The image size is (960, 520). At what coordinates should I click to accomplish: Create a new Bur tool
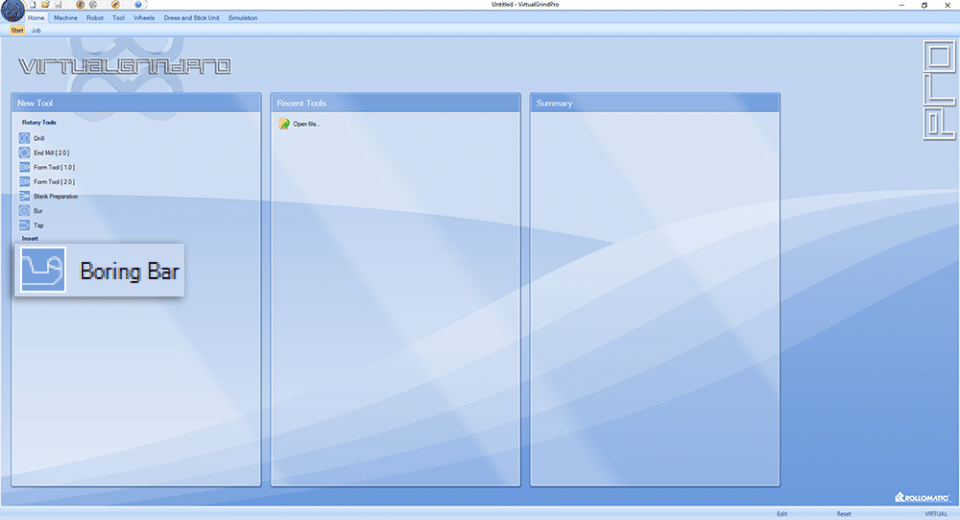(38, 211)
